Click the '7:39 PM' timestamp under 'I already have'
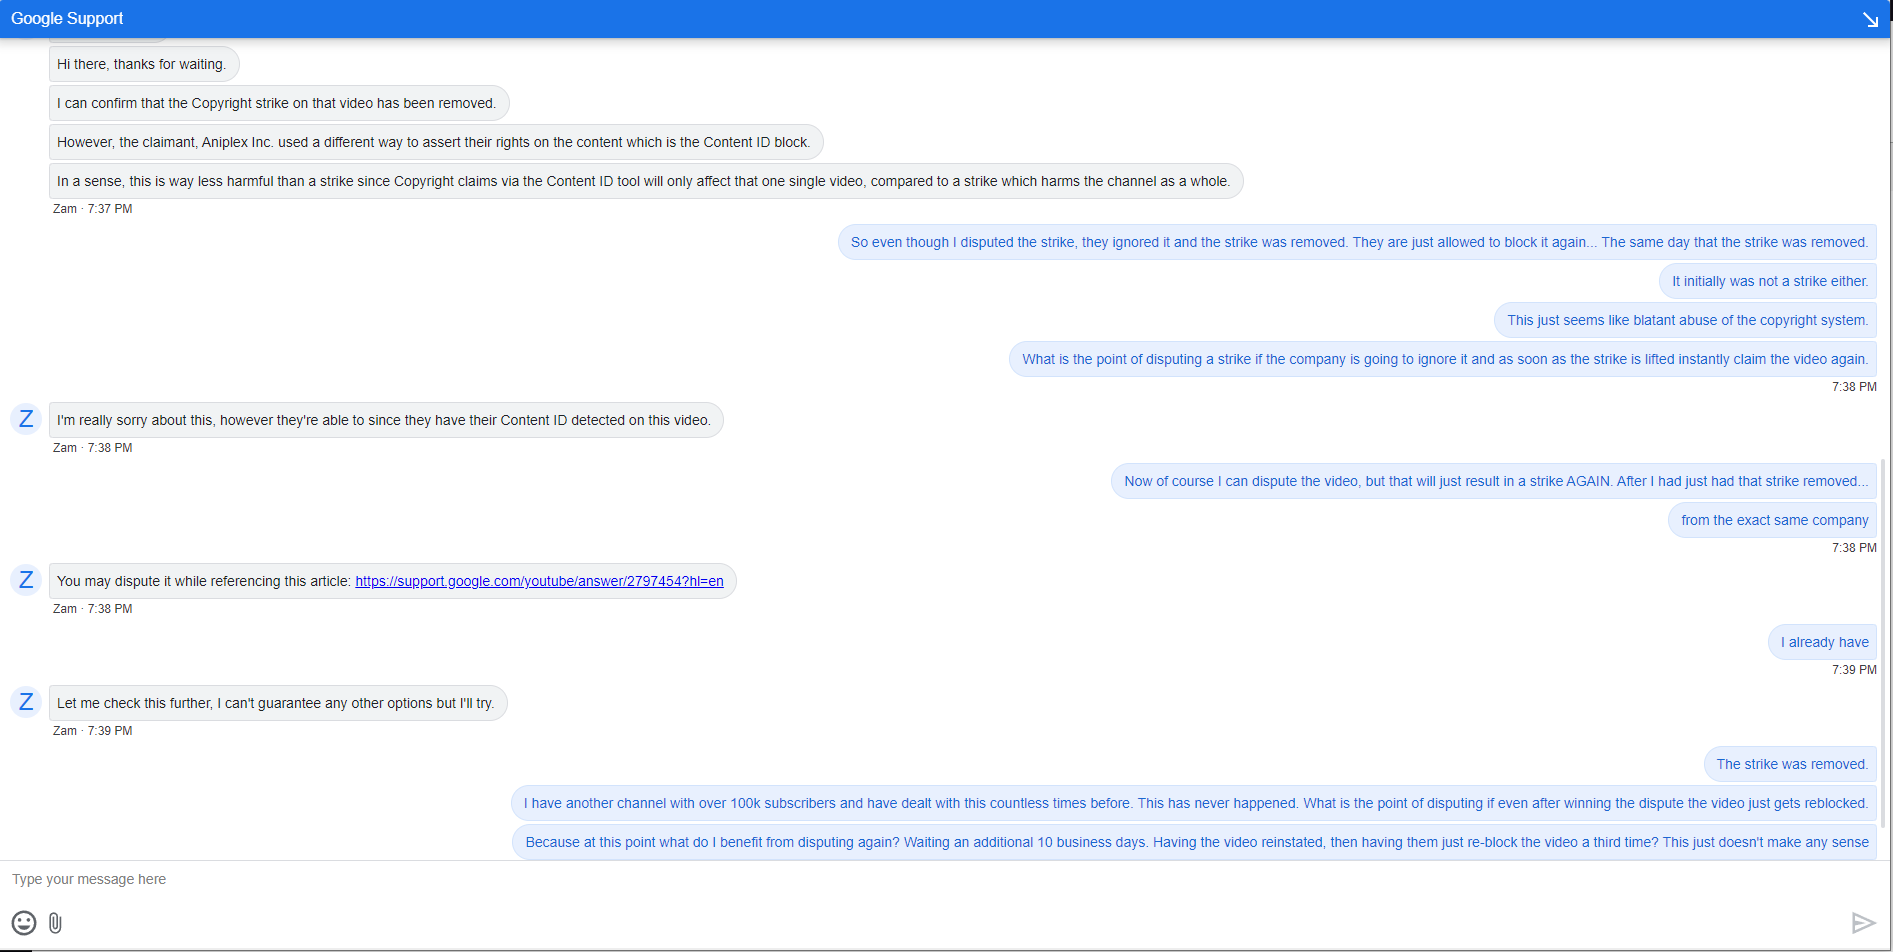 (1854, 670)
